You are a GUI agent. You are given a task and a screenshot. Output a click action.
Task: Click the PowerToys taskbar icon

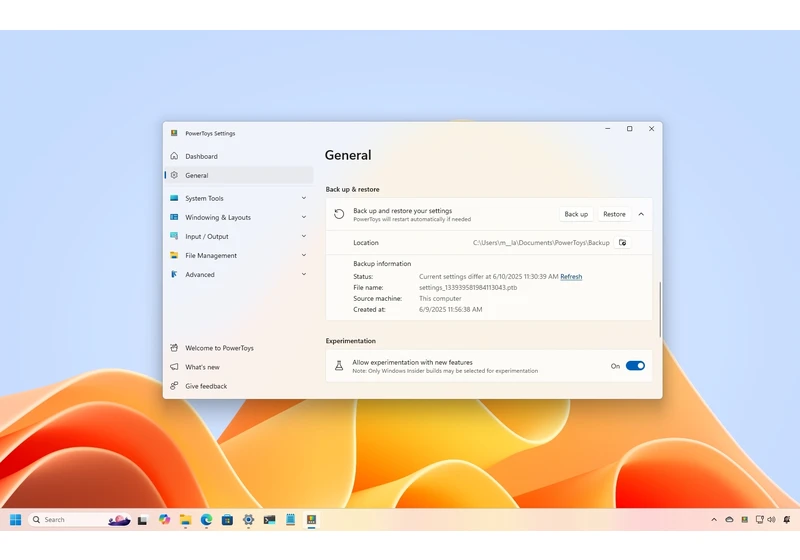click(x=311, y=520)
